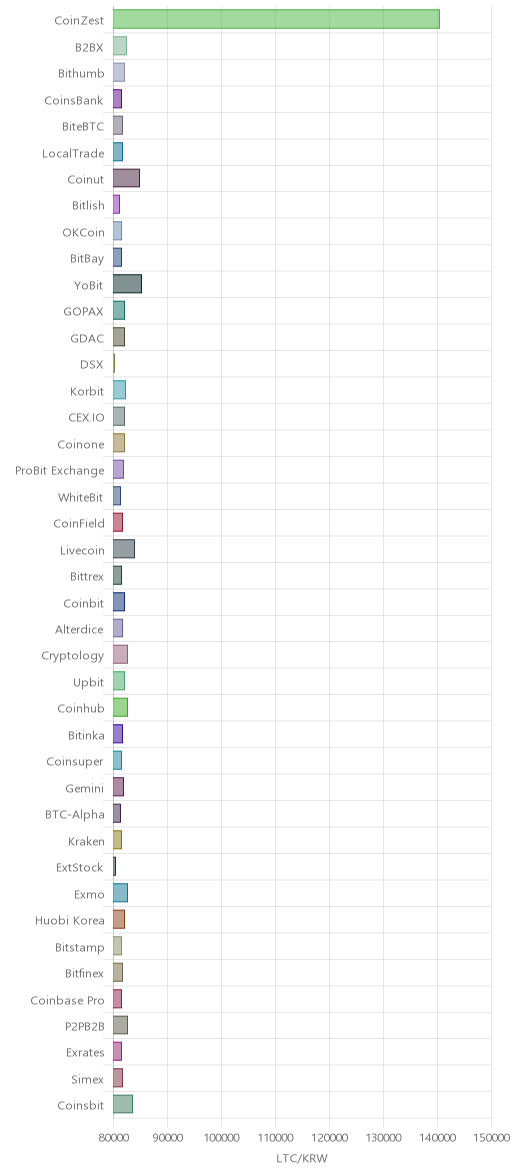Click the YoBit bar
This screenshot has width=512, height=1176.
pyautogui.click(x=127, y=284)
